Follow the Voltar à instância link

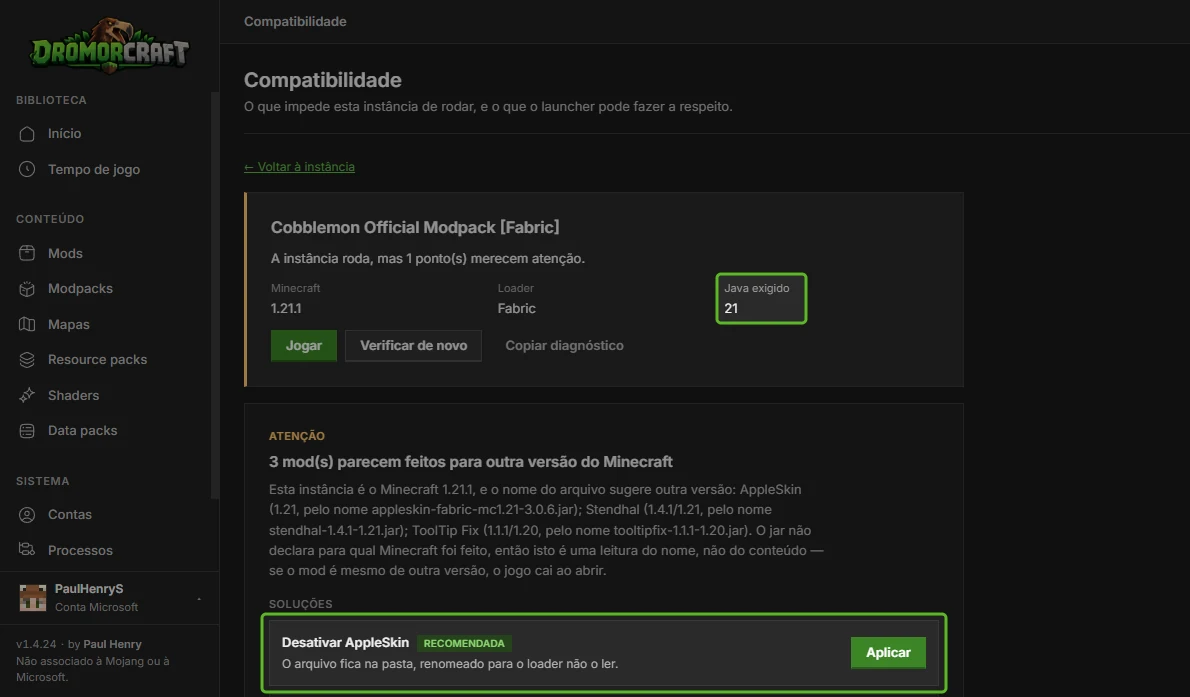[x=299, y=167]
